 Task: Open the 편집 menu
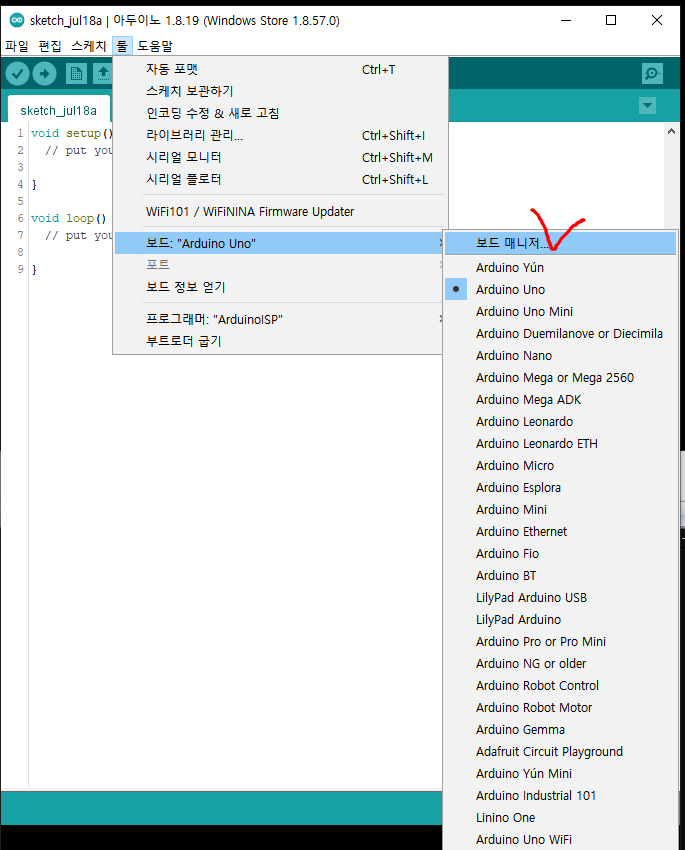[50, 46]
